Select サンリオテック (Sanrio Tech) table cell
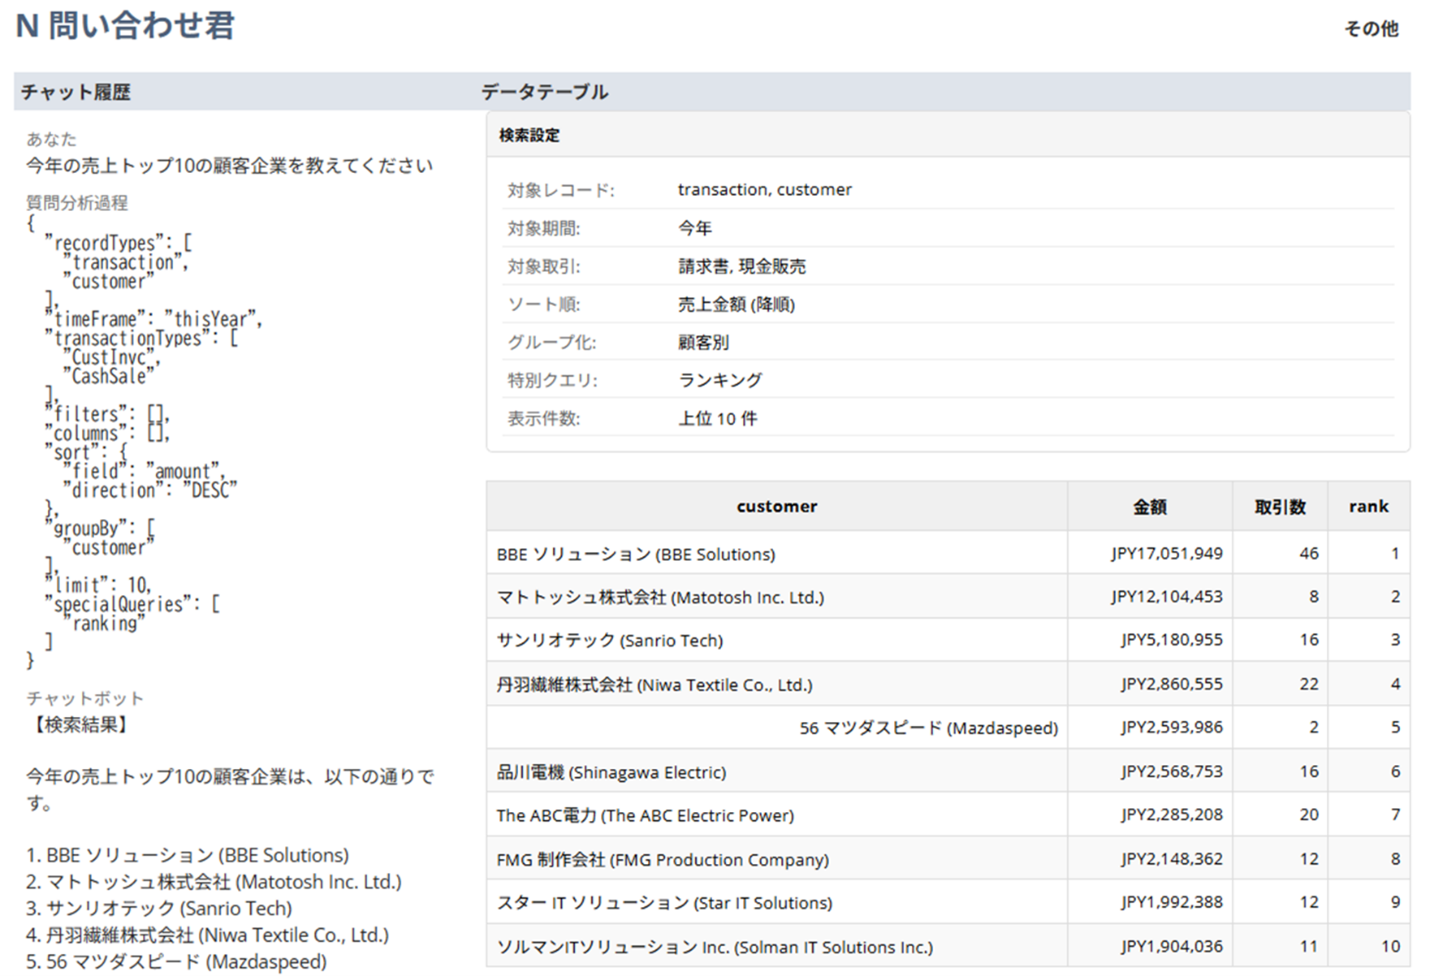 (x=777, y=640)
